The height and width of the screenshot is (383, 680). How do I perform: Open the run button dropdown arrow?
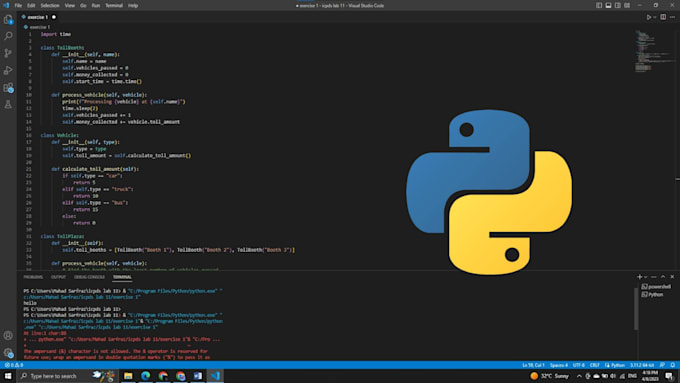[655, 17]
